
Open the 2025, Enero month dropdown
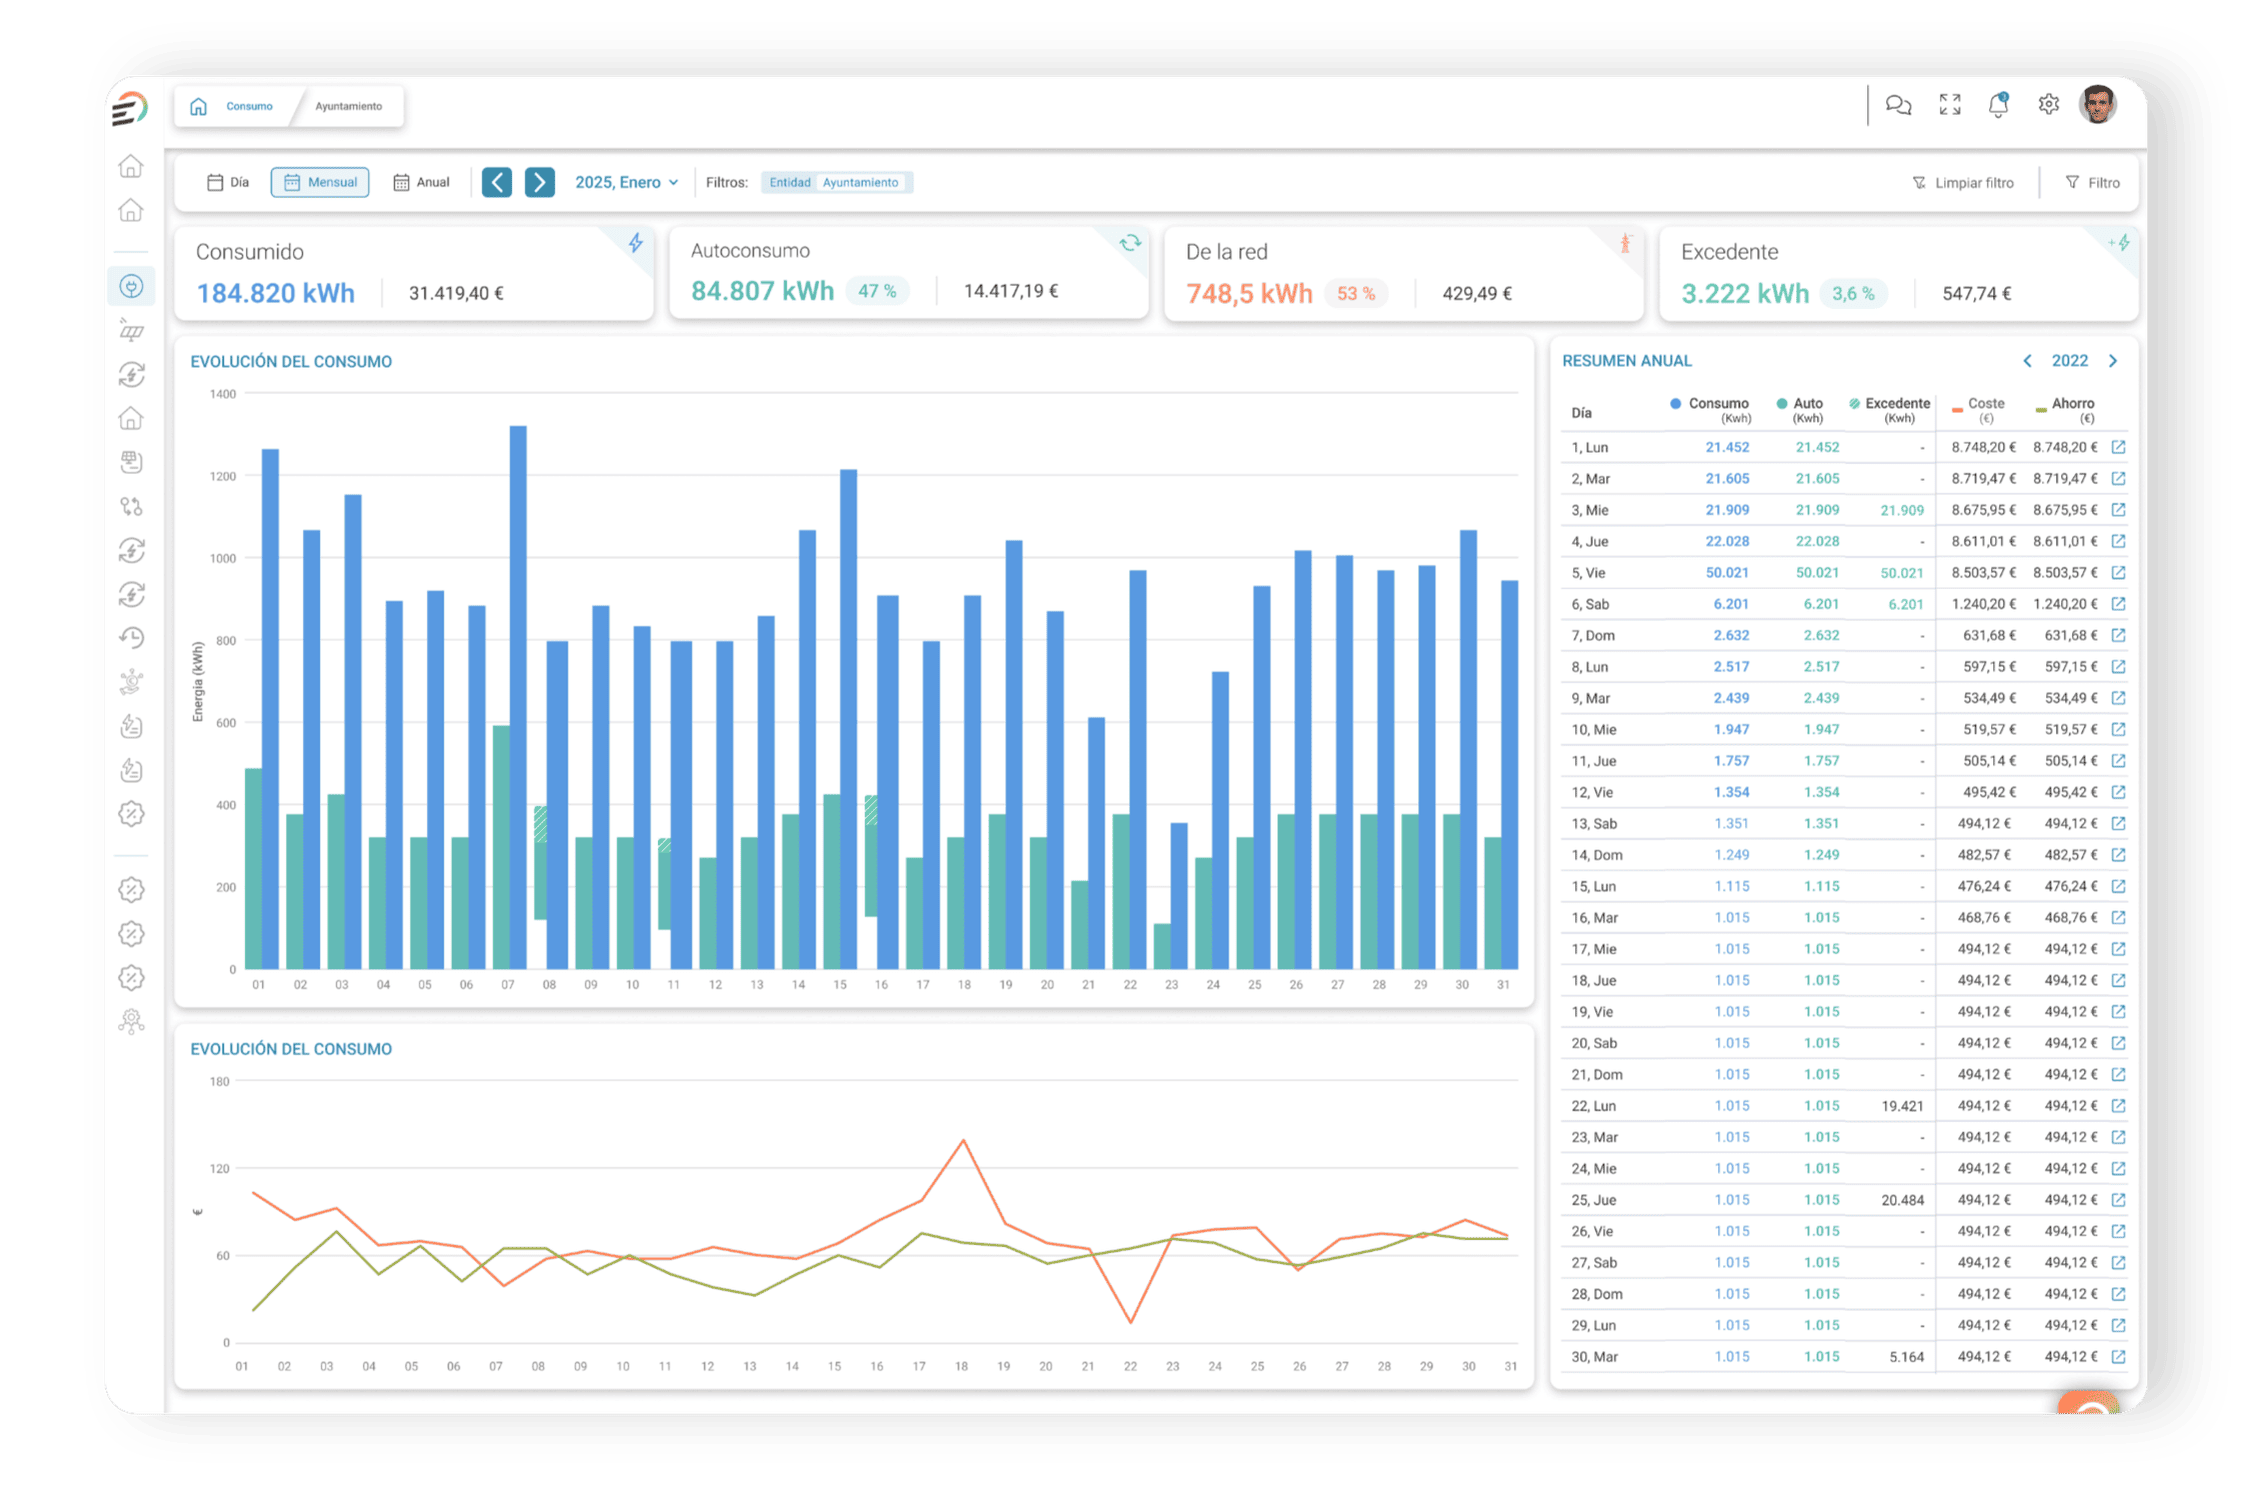click(627, 182)
